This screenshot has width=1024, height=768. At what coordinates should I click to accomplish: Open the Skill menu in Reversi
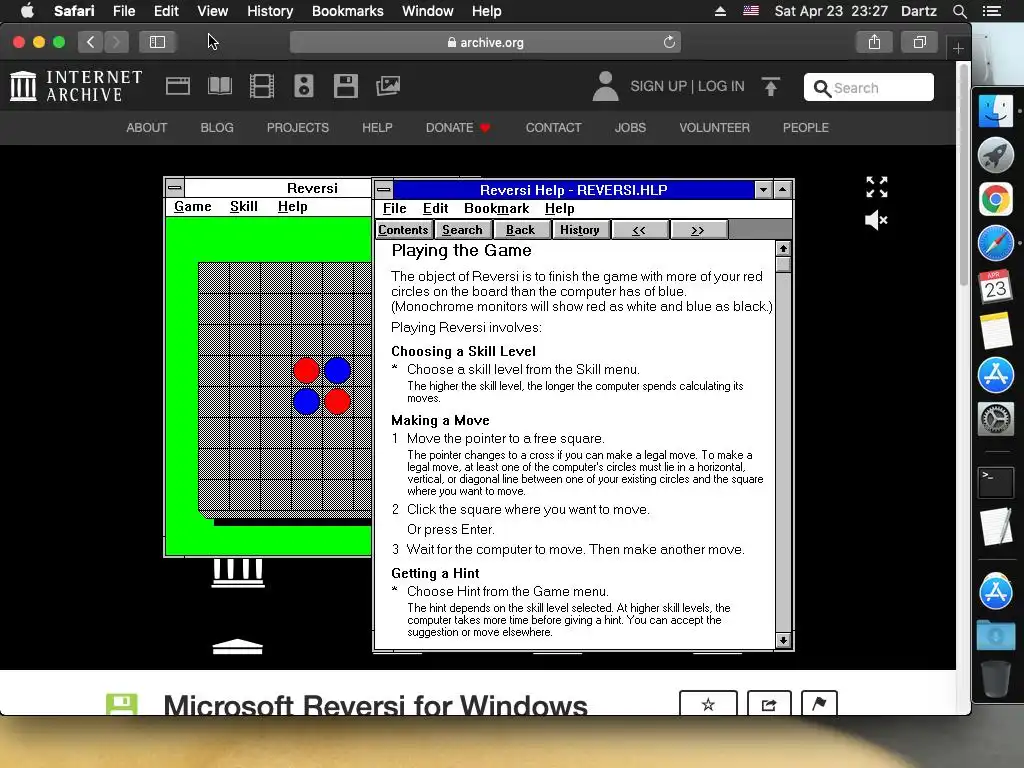click(x=244, y=206)
